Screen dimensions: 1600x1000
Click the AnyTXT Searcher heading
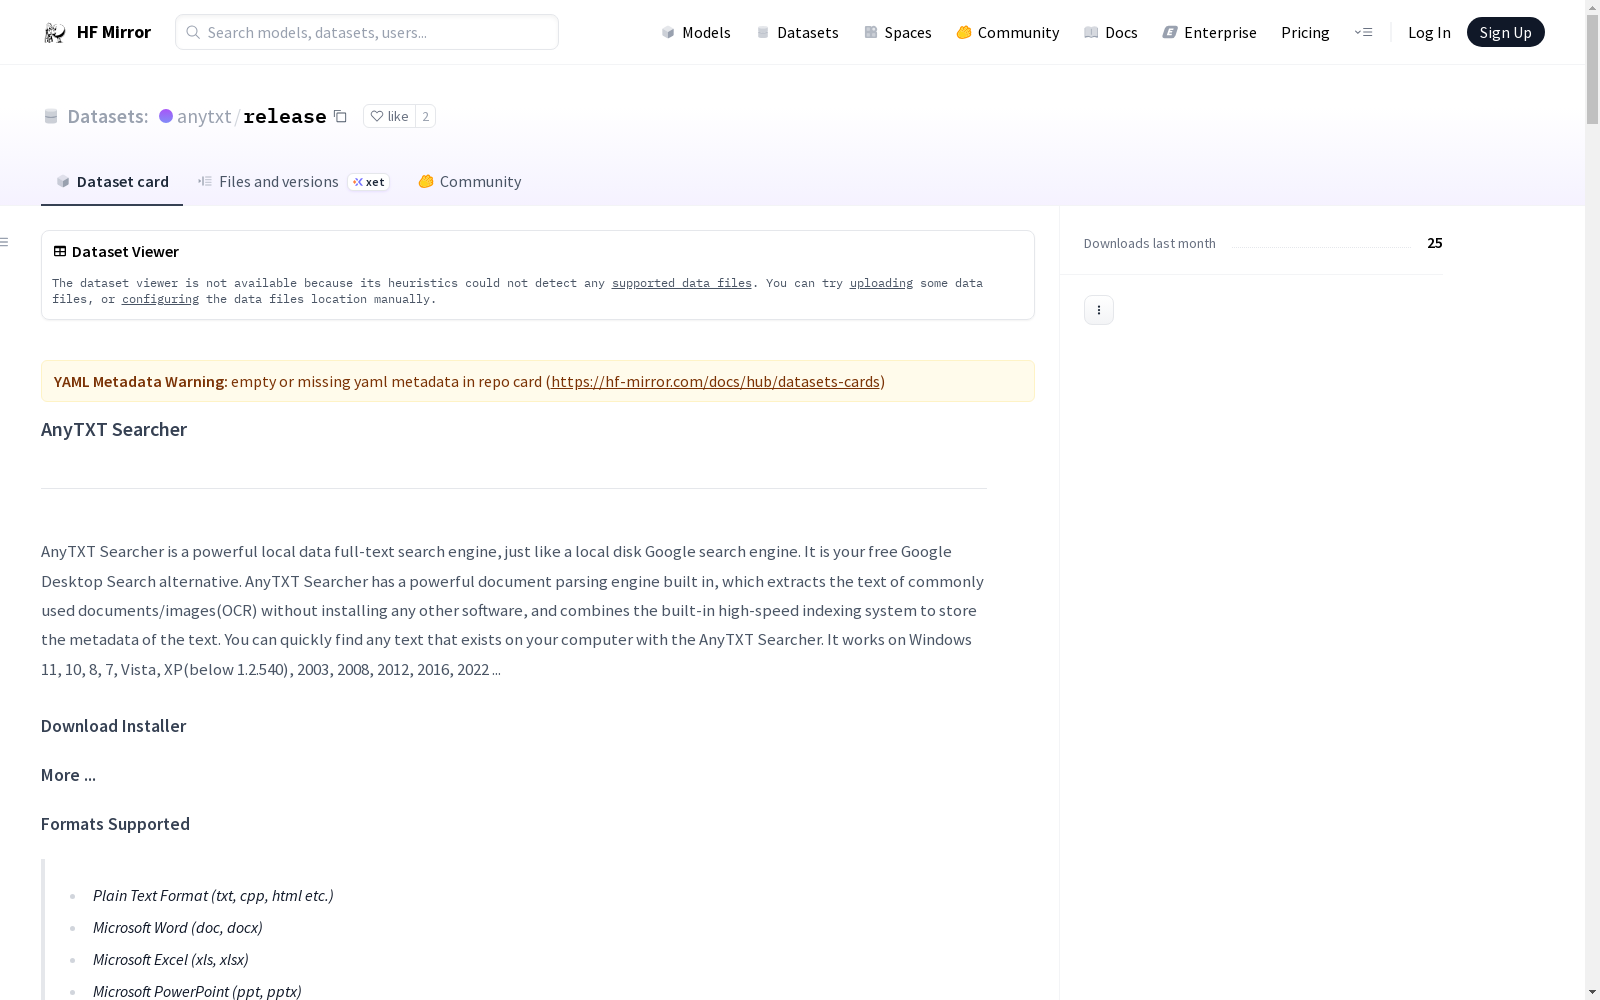pyautogui.click(x=114, y=429)
